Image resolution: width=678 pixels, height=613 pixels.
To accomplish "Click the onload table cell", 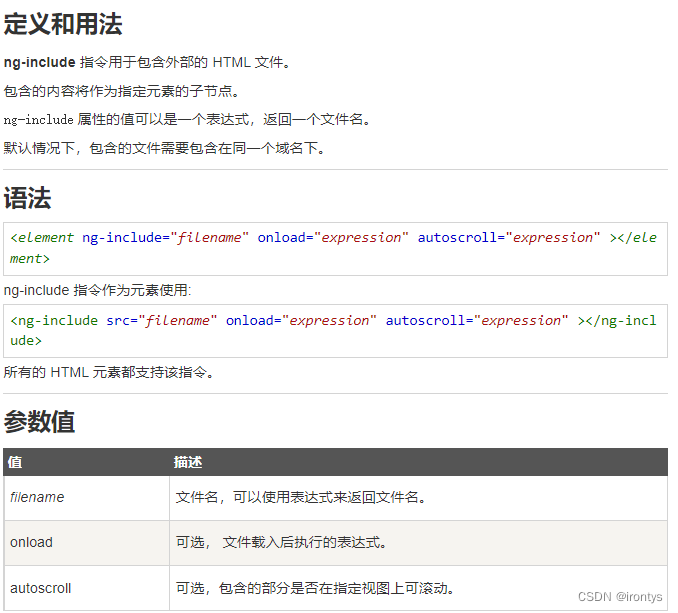I will tap(86, 543).
